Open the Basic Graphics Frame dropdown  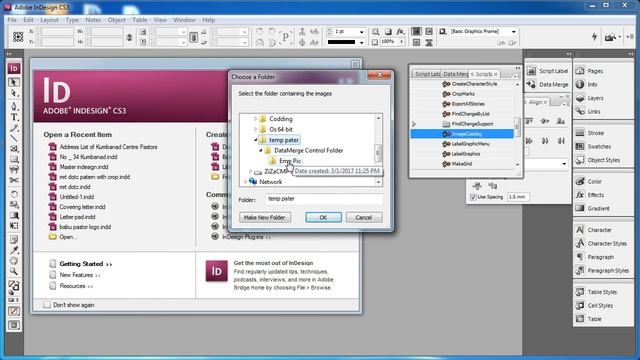513,31
